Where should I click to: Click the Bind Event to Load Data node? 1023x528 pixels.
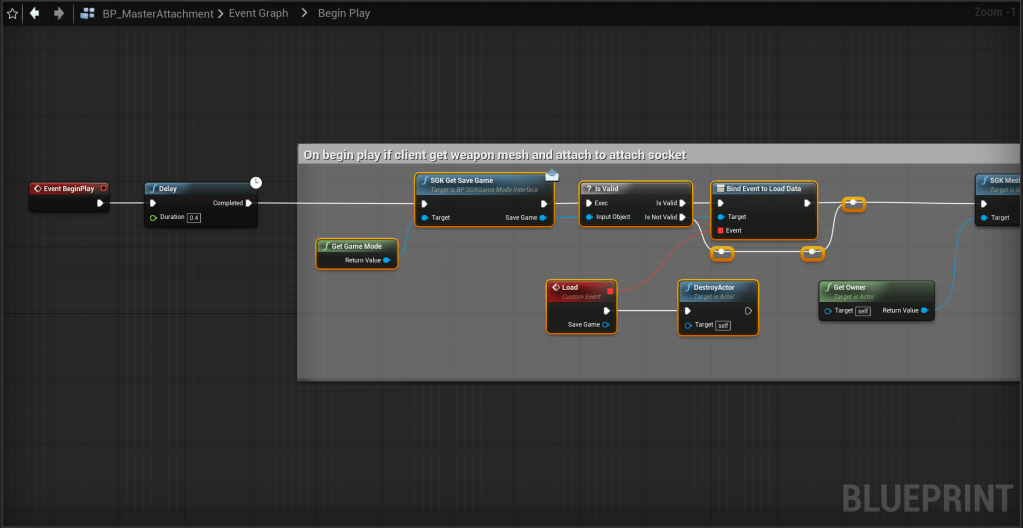tap(764, 187)
